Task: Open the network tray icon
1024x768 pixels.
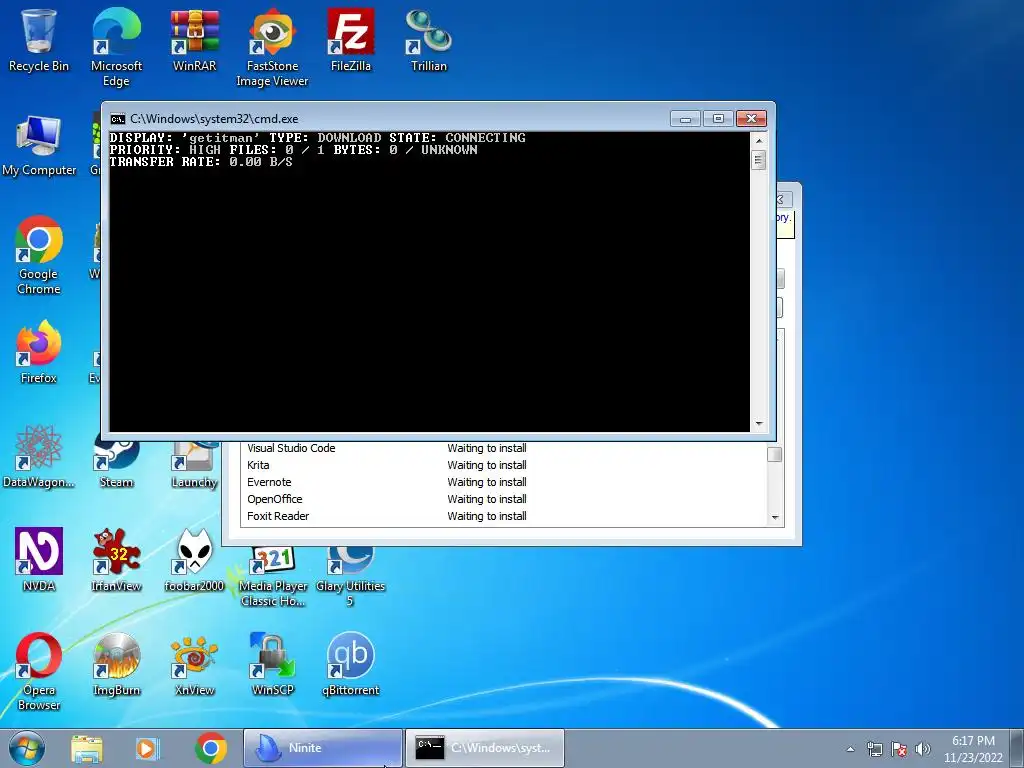Action: [874, 749]
